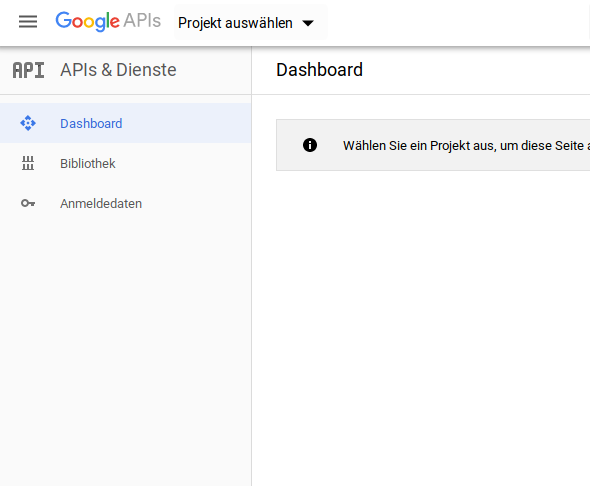Click the Dashboard sidebar icon
The image size is (590, 486).
click(x=28, y=123)
